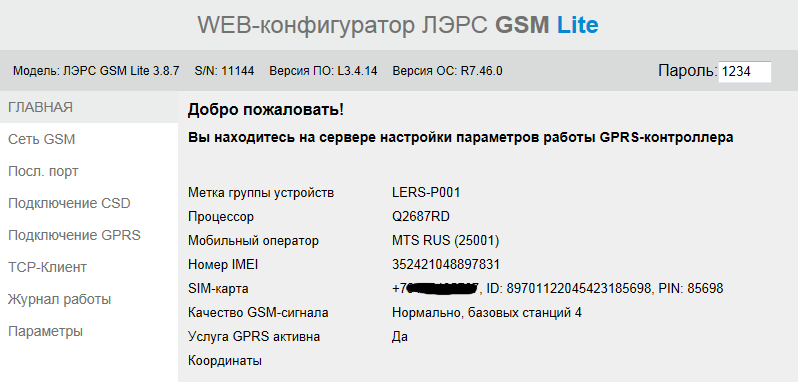Click the Версия ОС: R7.46.0 label
Screen dimensions: 799x382
pyautogui.click(x=447, y=71)
